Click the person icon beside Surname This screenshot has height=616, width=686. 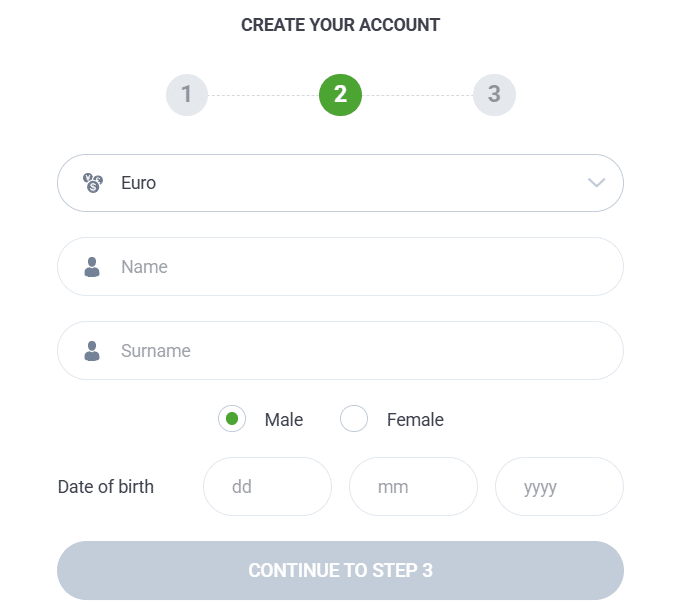[93, 351]
